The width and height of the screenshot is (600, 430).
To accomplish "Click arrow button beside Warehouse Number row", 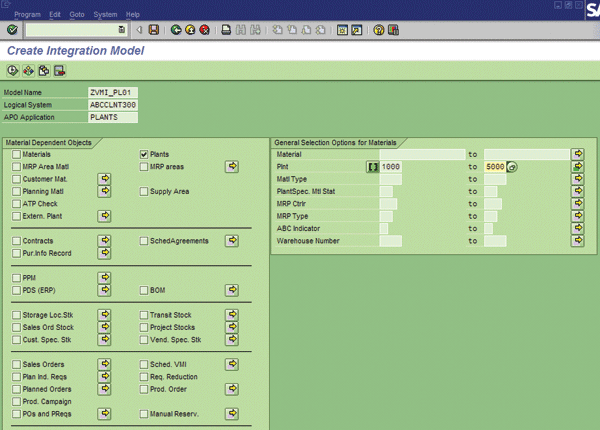I will pyautogui.click(x=578, y=241).
